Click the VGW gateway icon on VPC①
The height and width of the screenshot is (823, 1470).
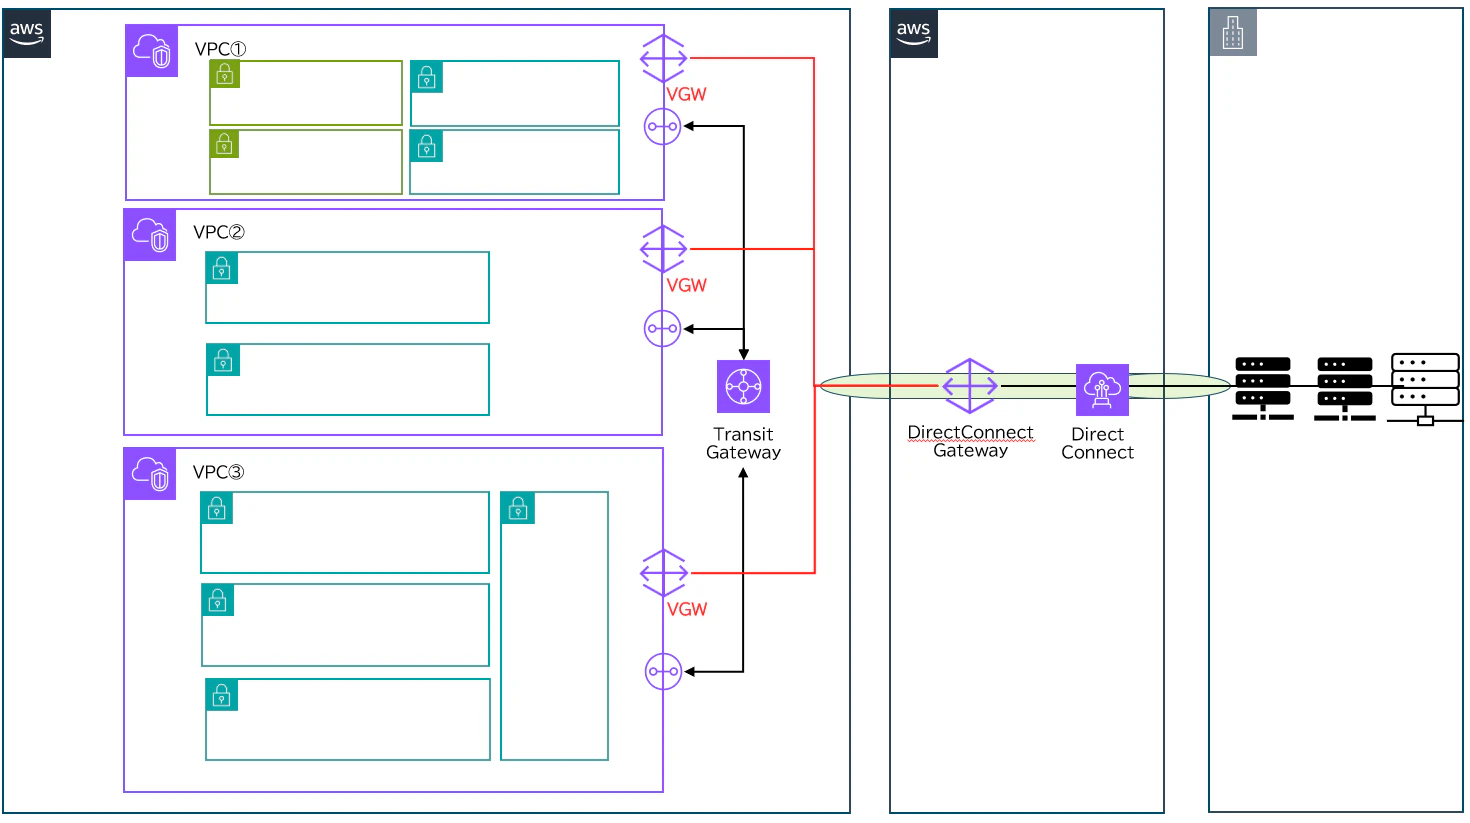pyautogui.click(x=663, y=58)
